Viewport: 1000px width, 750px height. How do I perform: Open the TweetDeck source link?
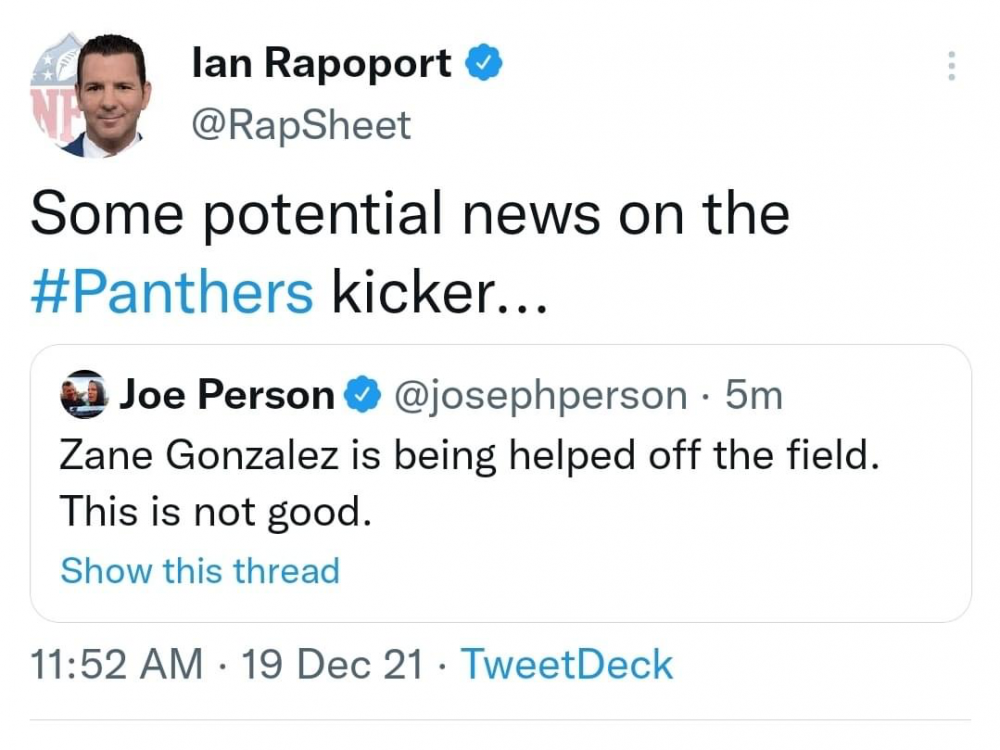tap(566, 665)
